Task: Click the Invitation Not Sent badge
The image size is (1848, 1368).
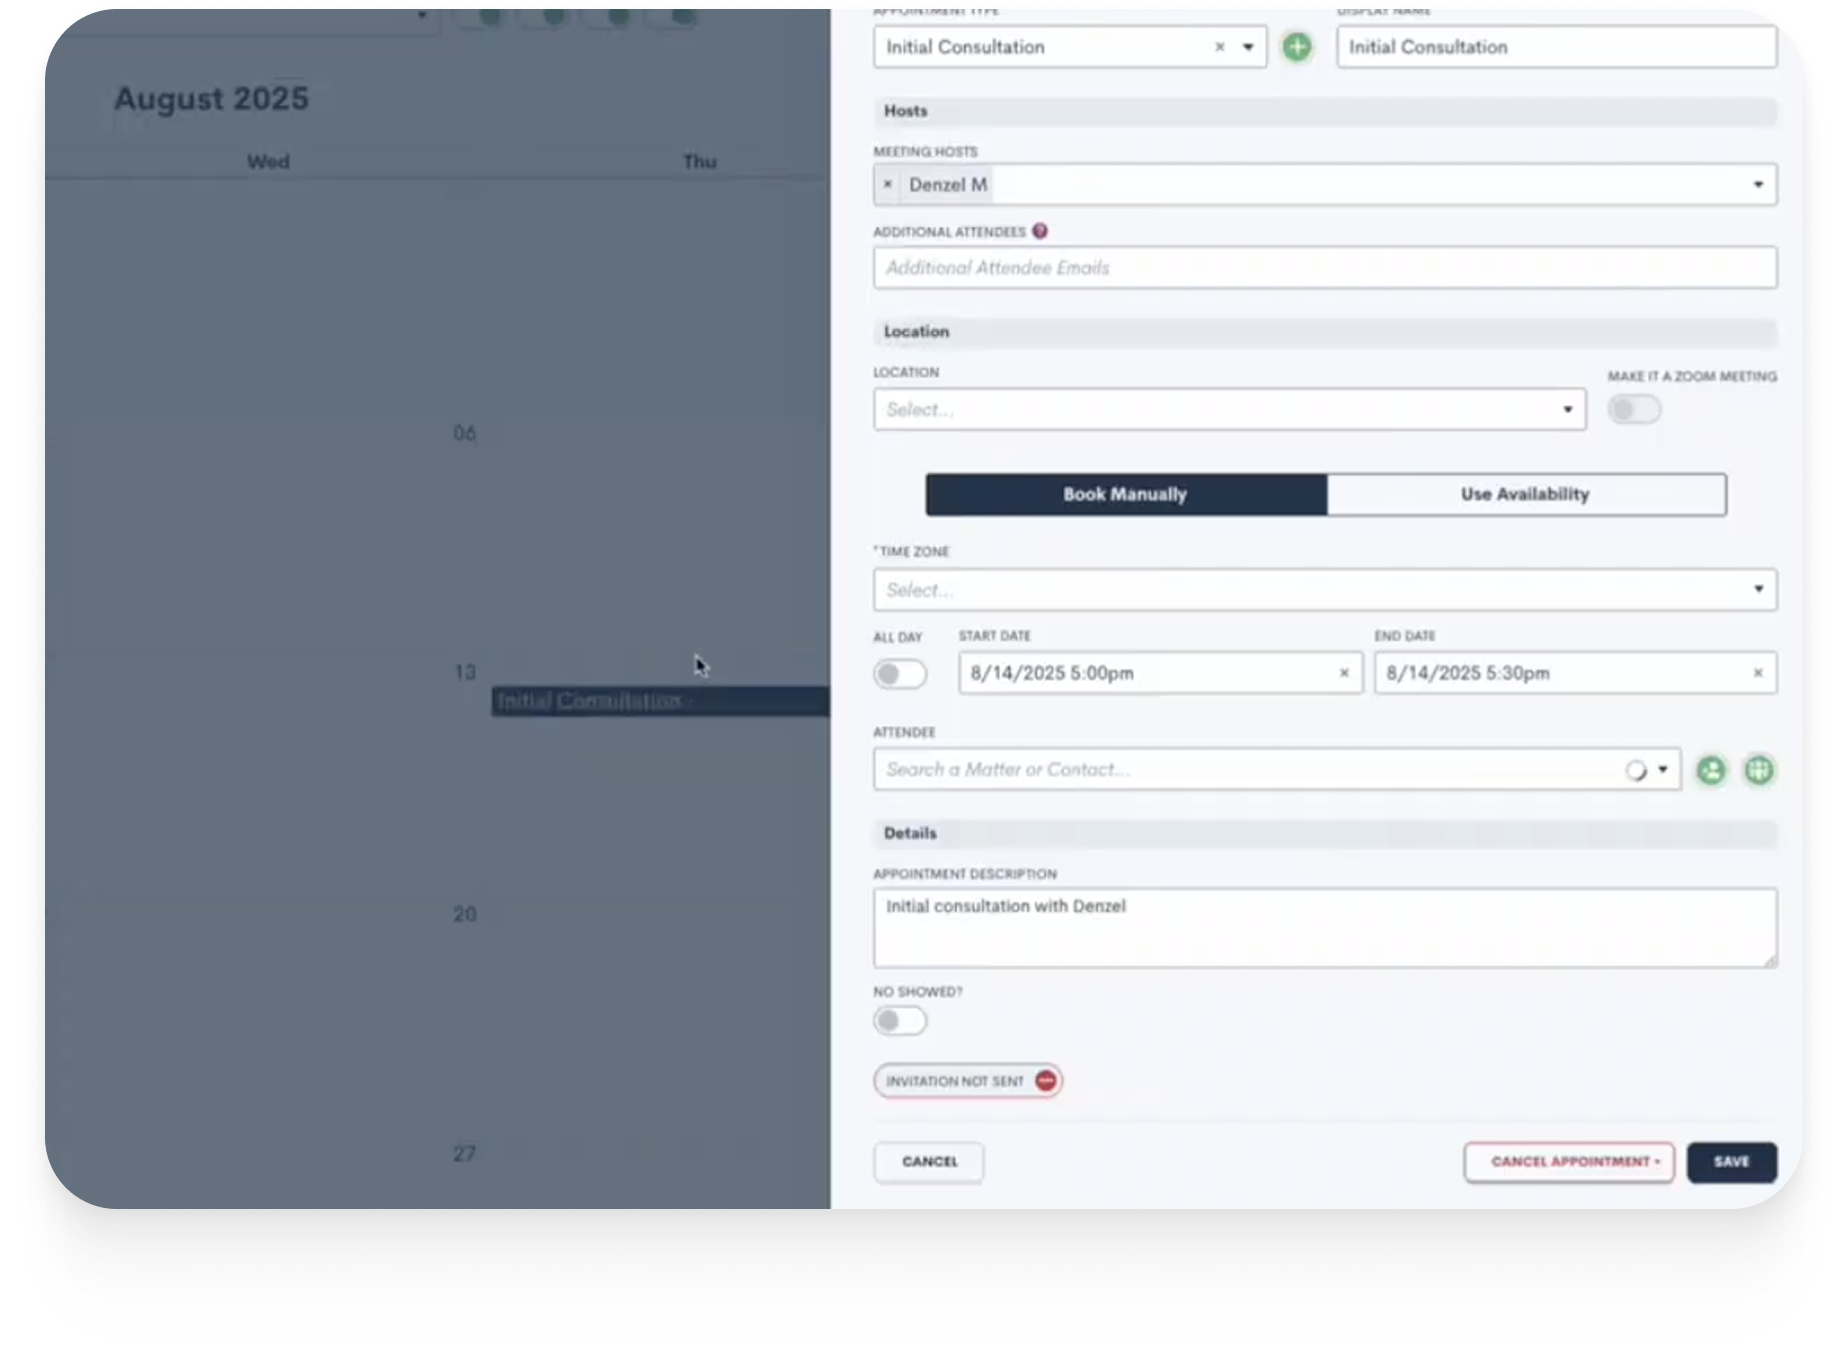Action: click(967, 1081)
